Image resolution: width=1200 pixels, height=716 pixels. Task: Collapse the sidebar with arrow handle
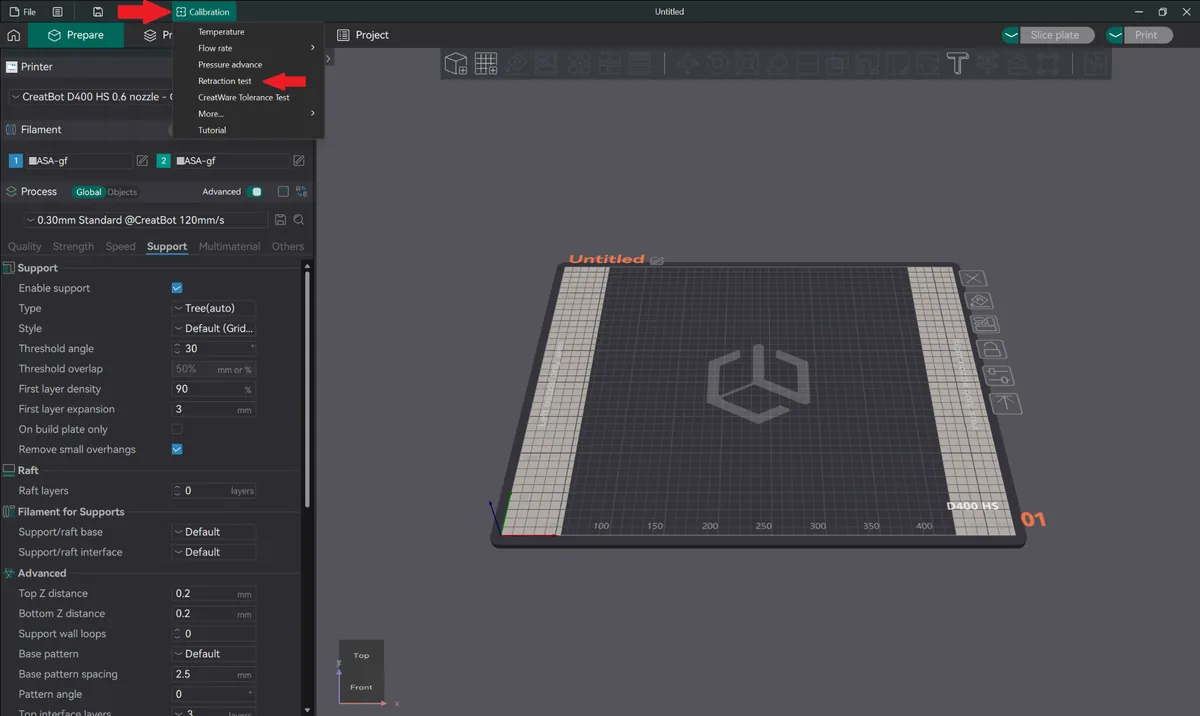328,59
